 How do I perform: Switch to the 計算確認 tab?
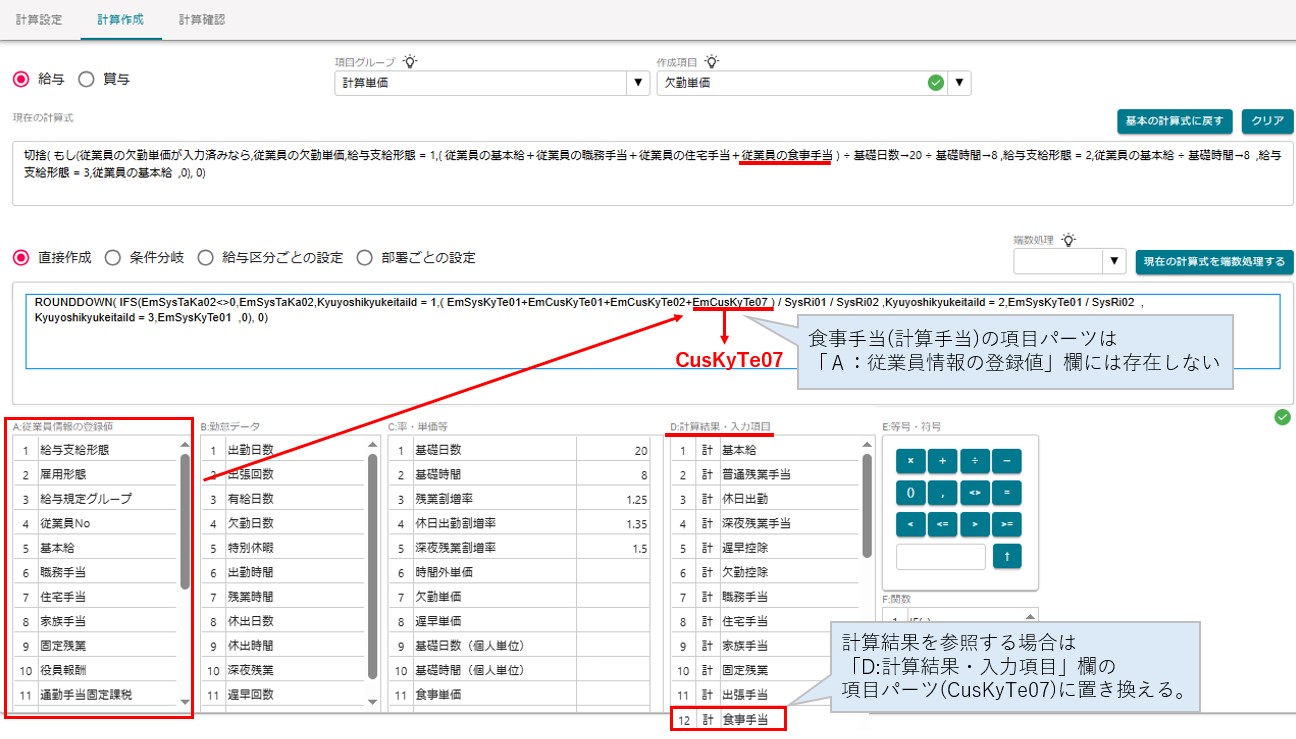202,19
